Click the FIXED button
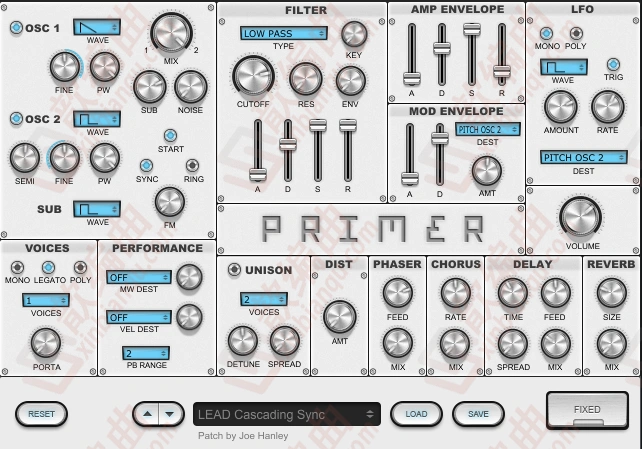 [587, 410]
